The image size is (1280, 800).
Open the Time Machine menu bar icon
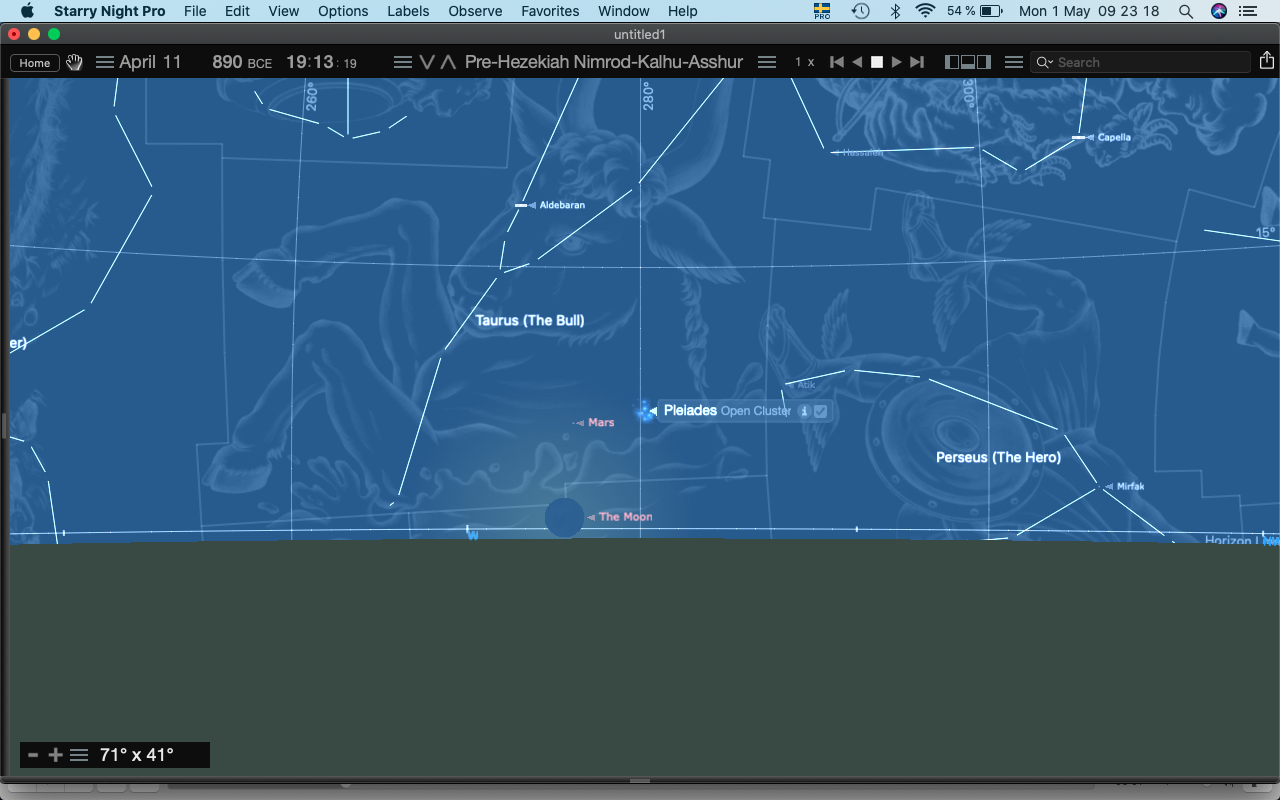tap(860, 11)
